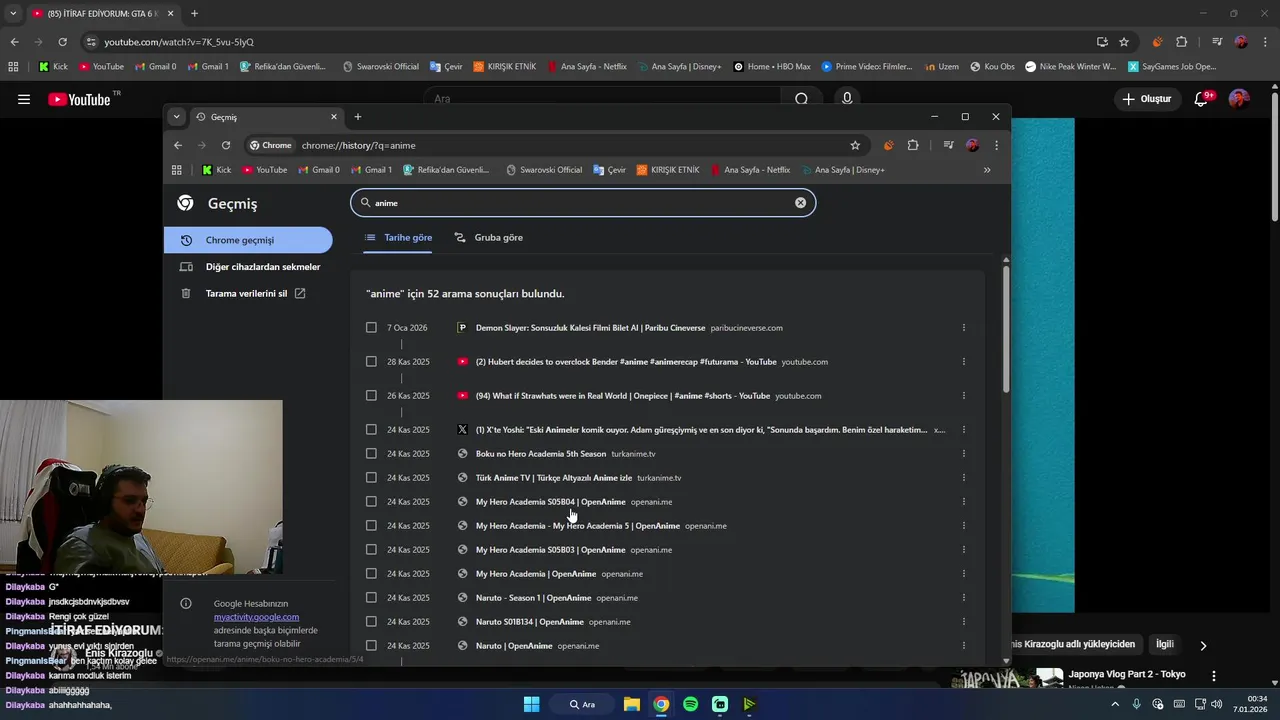Screen dimensions: 1280x720
Task: Open Nike Peak Winter bookmark in back window
Action: click(1069, 67)
